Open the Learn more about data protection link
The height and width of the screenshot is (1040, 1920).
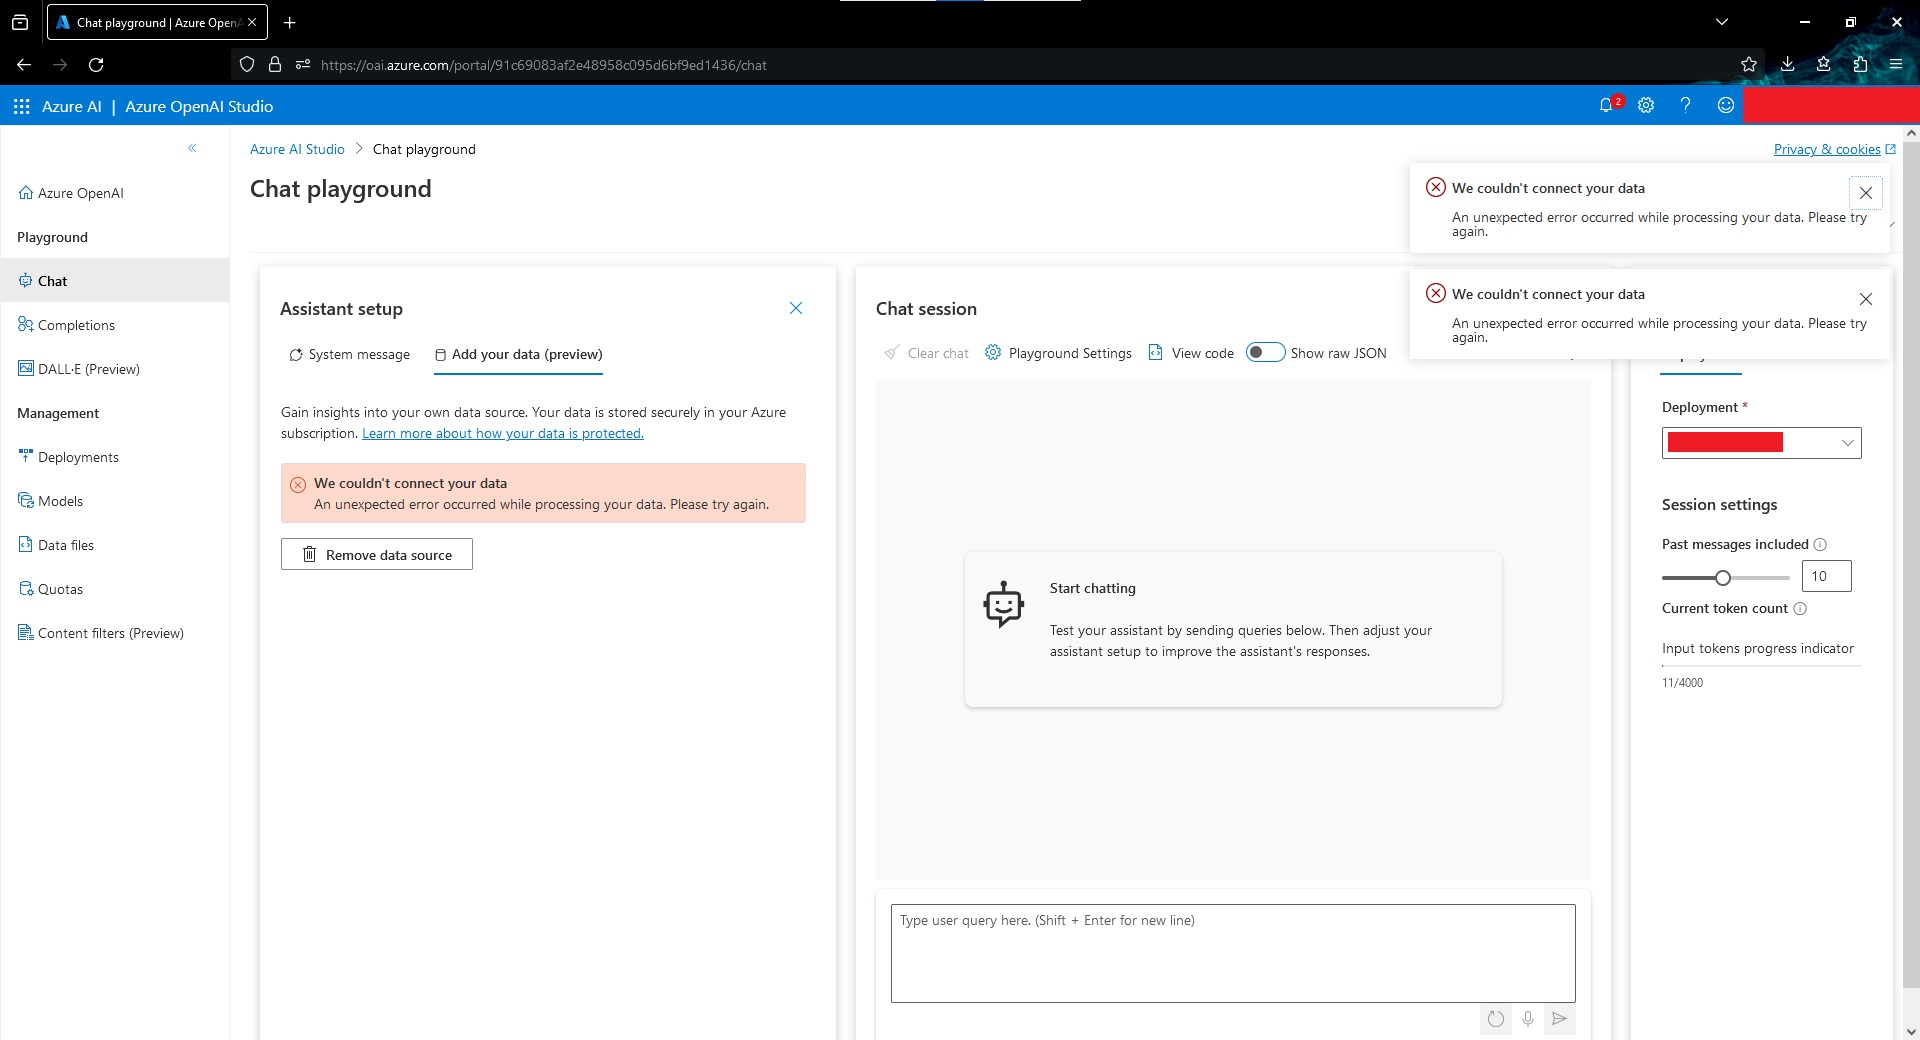coord(503,433)
